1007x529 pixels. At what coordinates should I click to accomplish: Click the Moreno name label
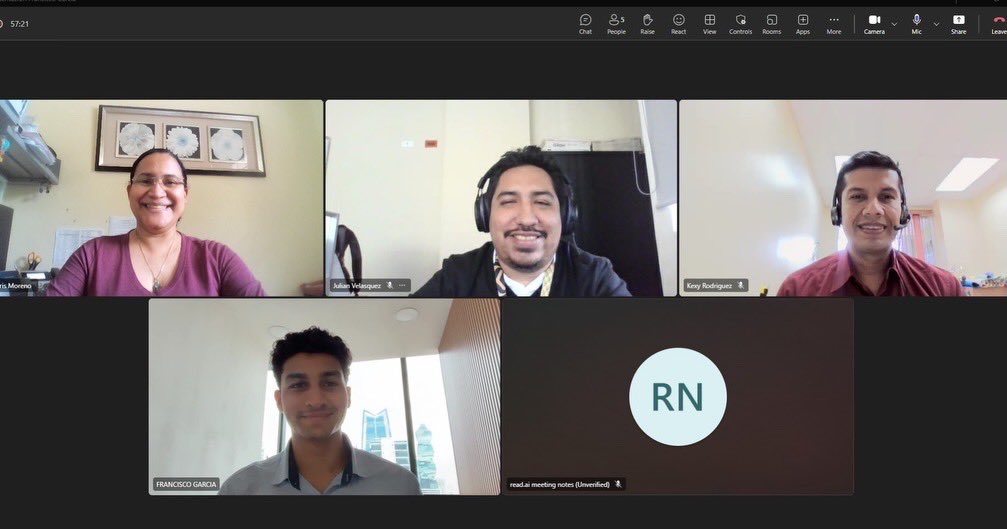pos(16,286)
